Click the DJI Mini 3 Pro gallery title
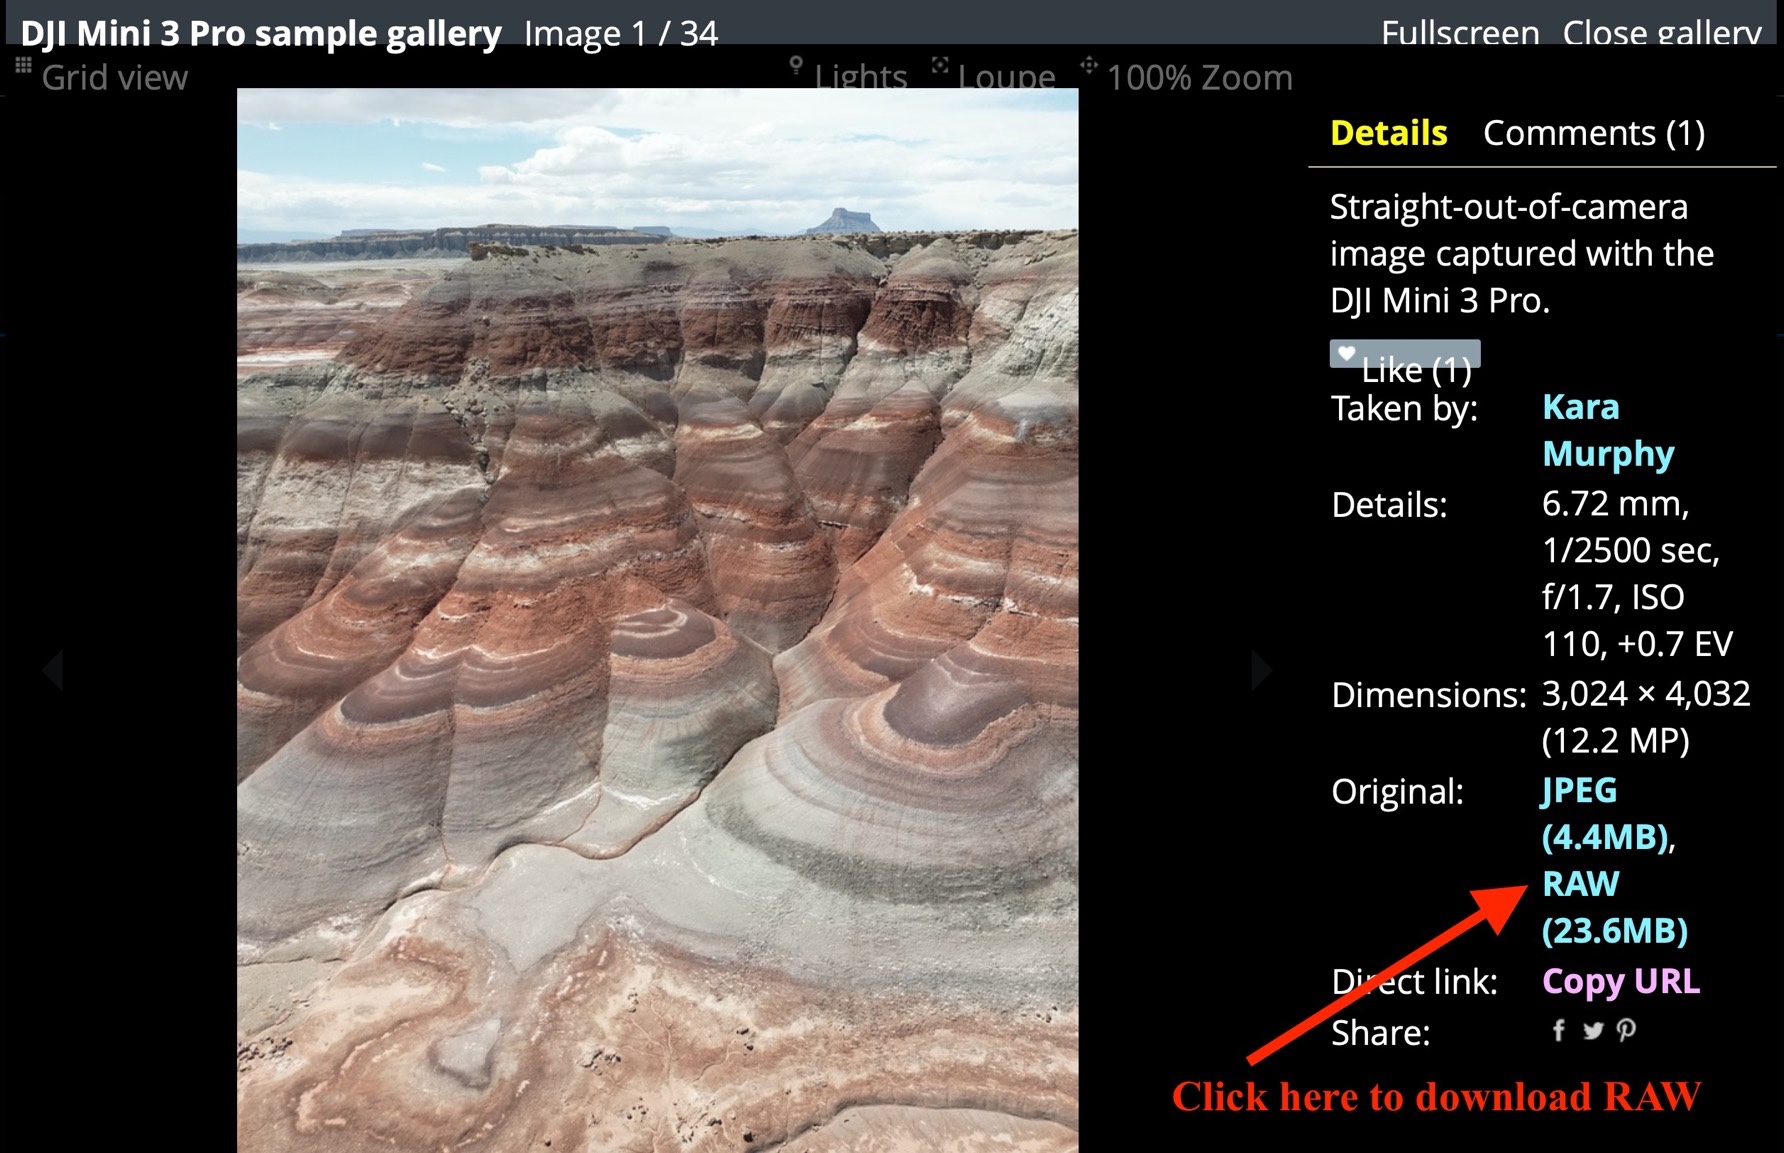 click(x=260, y=33)
